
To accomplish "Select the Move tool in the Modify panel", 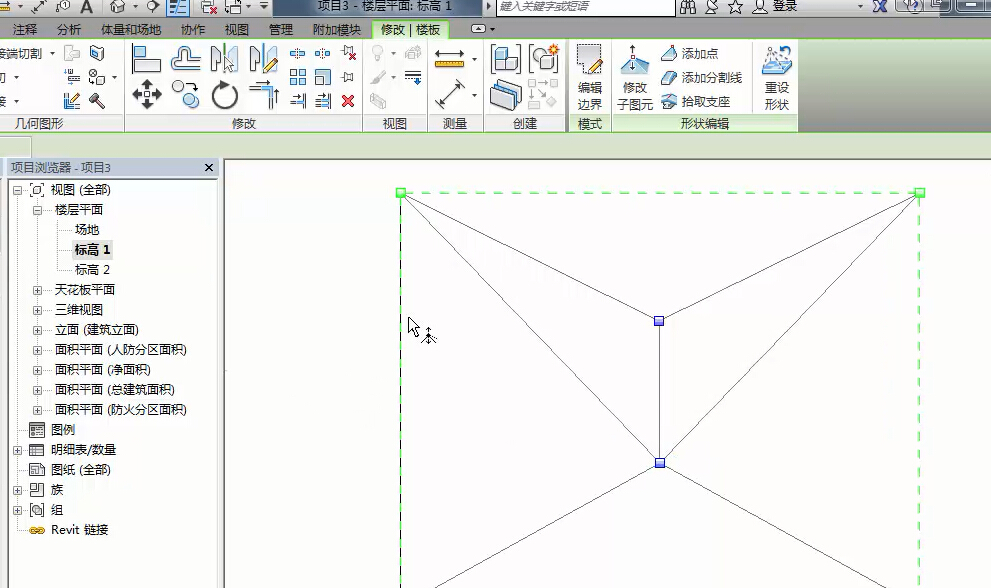I will (x=147, y=96).
